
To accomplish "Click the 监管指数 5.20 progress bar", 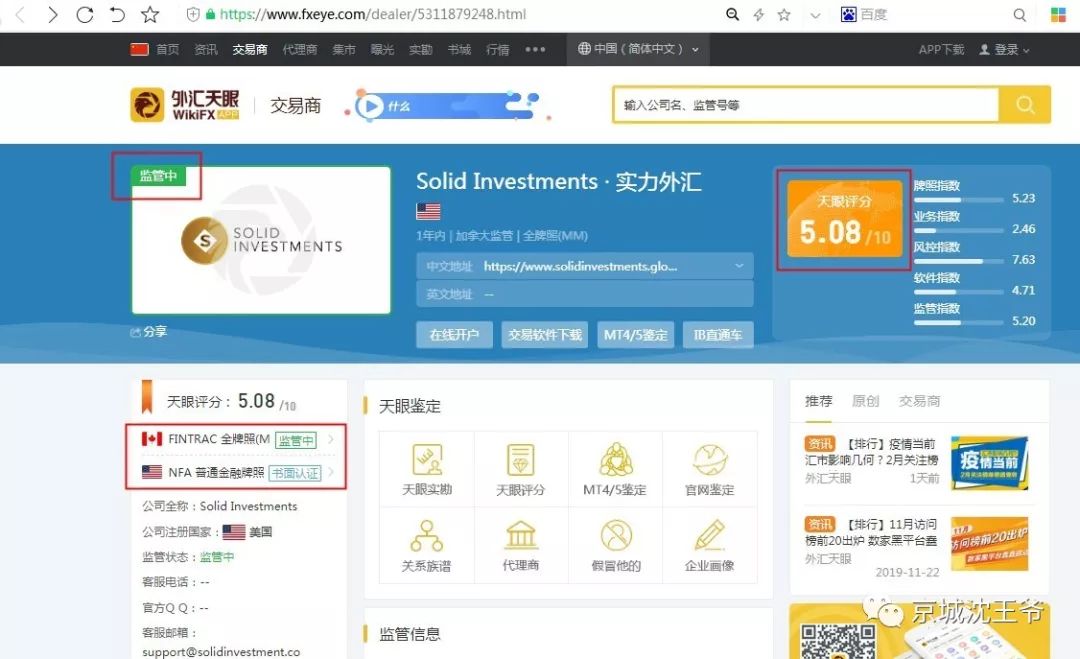I will click(x=958, y=322).
